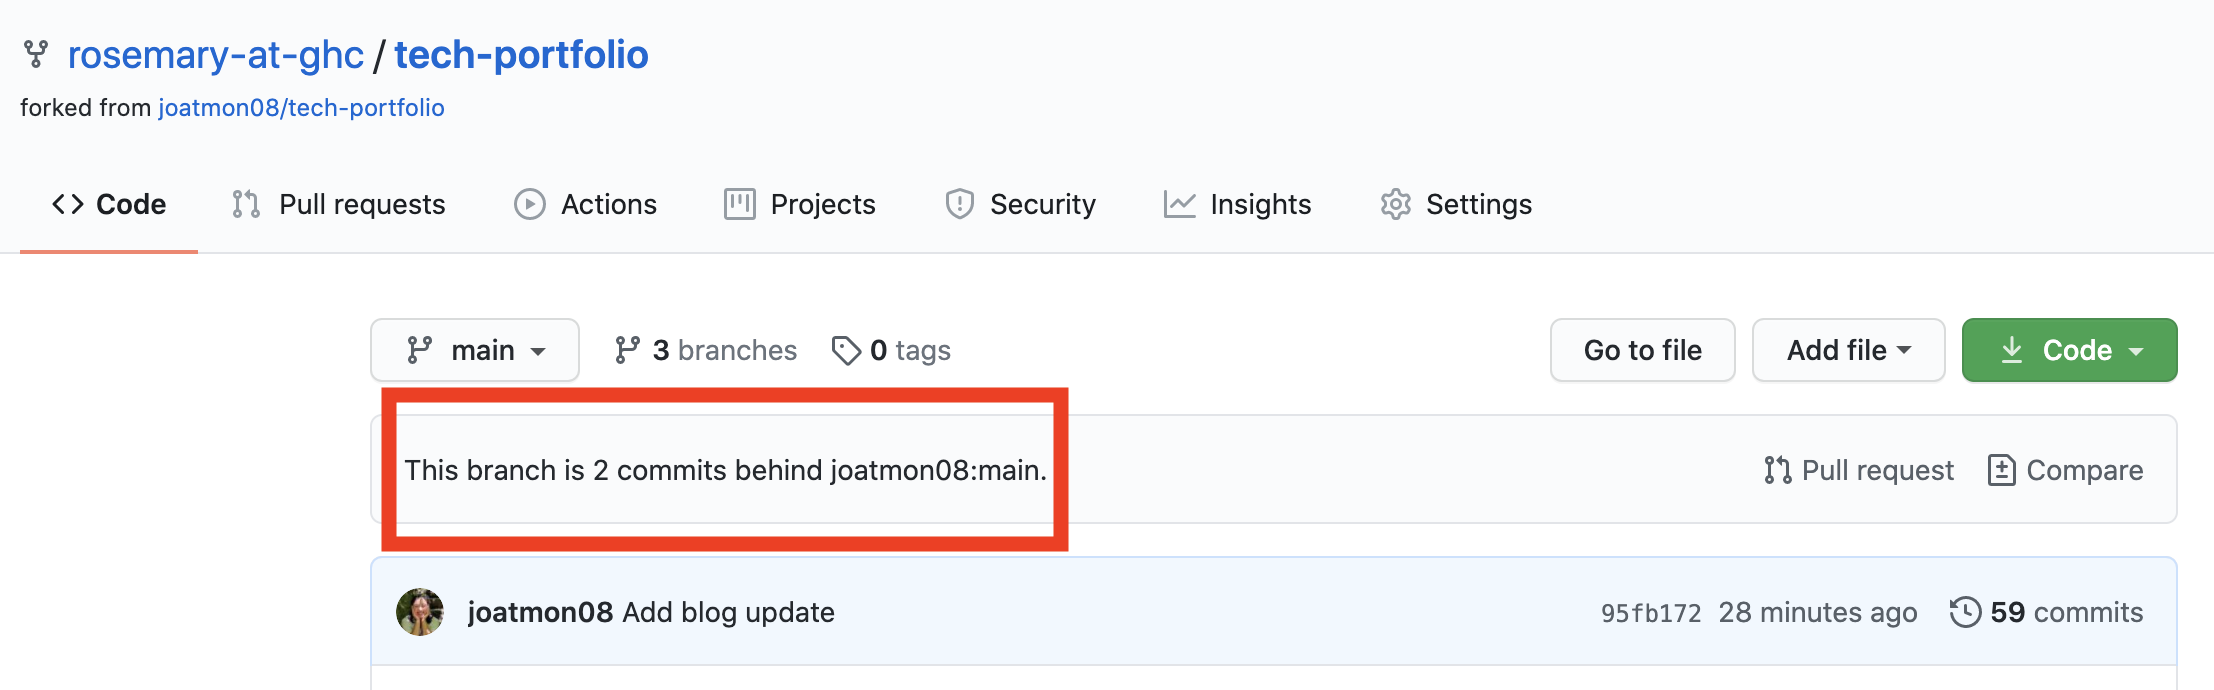Viewport: 2214px width, 690px height.
Task: Click the Compare link in the branch banner
Action: [2066, 470]
